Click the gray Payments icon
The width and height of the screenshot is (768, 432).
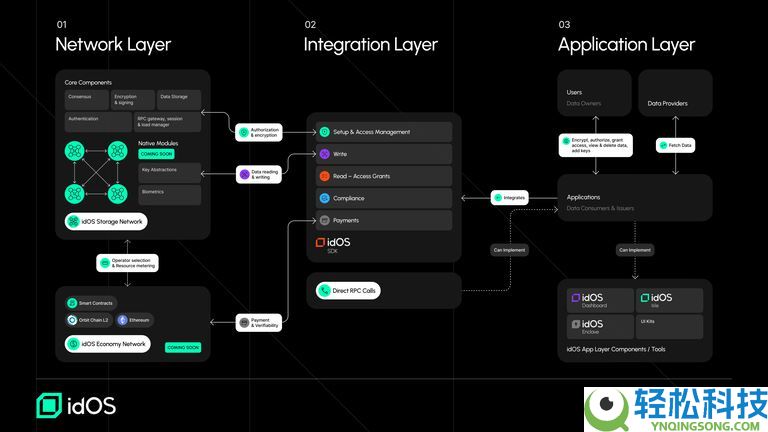tap(324, 220)
